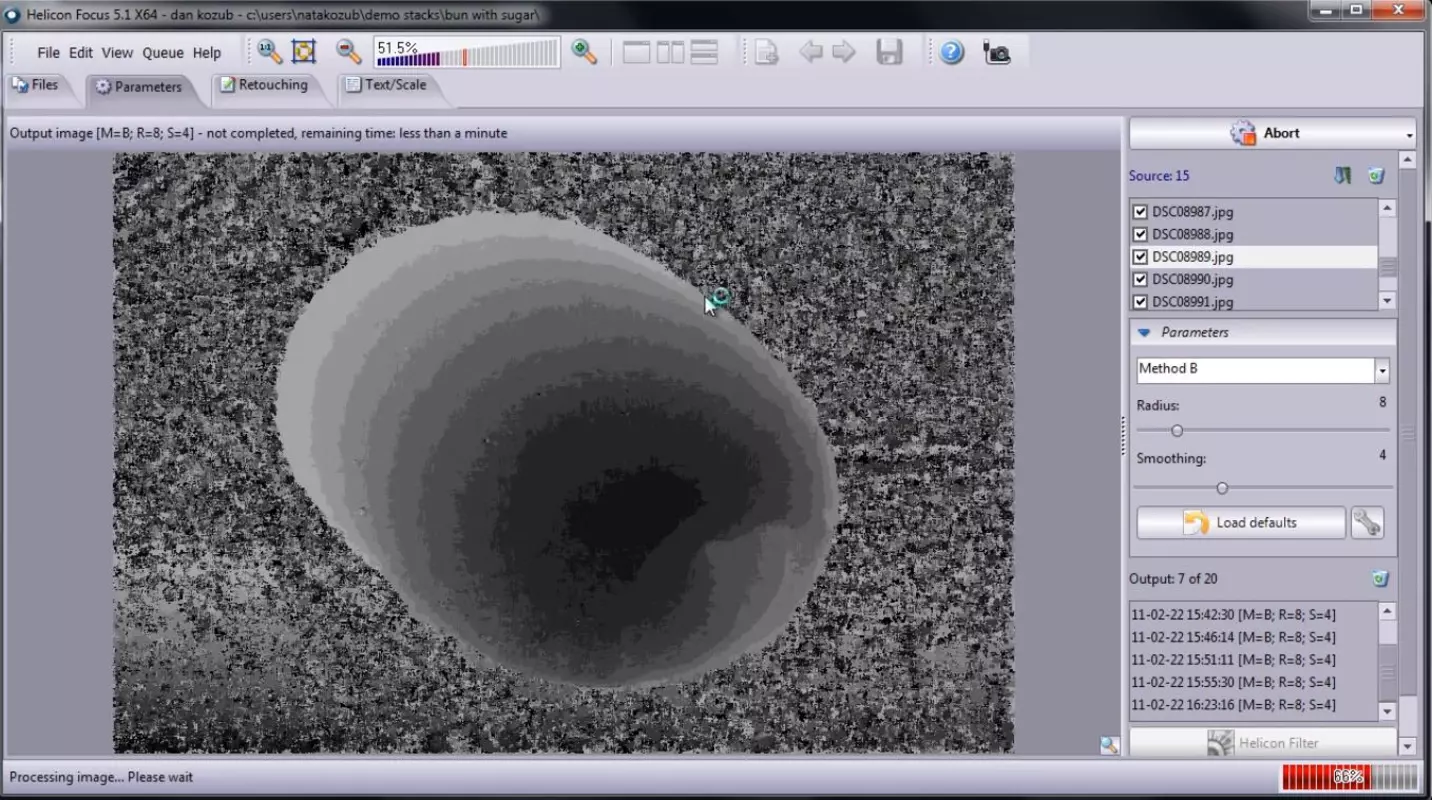Image resolution: width=1432 pixels, height=800 pixels.
Task: Click the sort source files icon
Action: (x=1343, y=176)
